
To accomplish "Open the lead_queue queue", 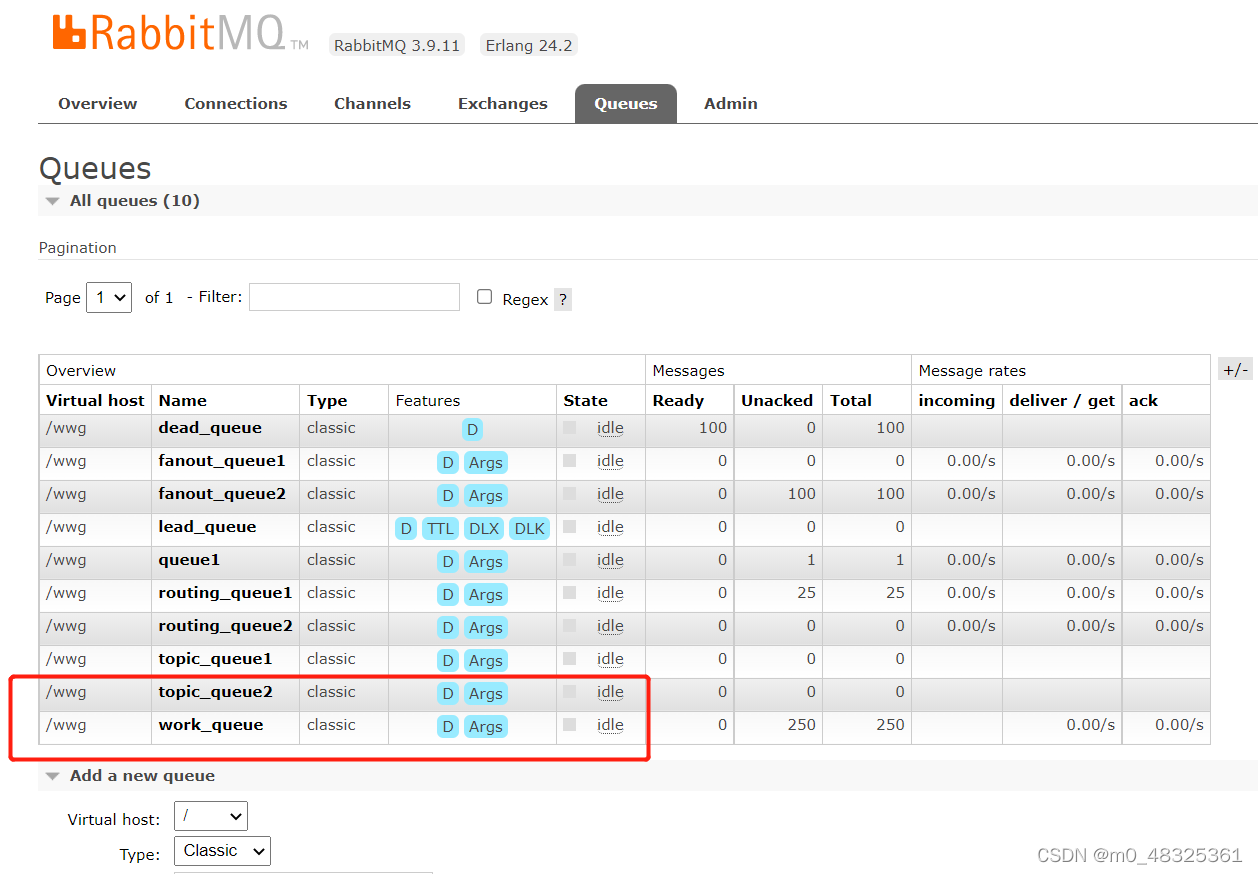I will pos(207,527).
